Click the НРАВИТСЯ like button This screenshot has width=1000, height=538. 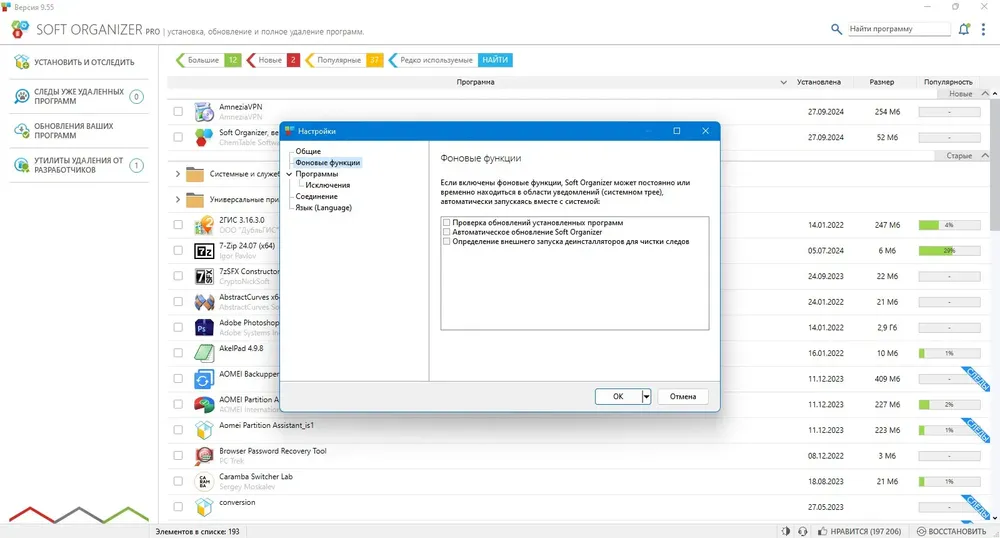(859, 531)
